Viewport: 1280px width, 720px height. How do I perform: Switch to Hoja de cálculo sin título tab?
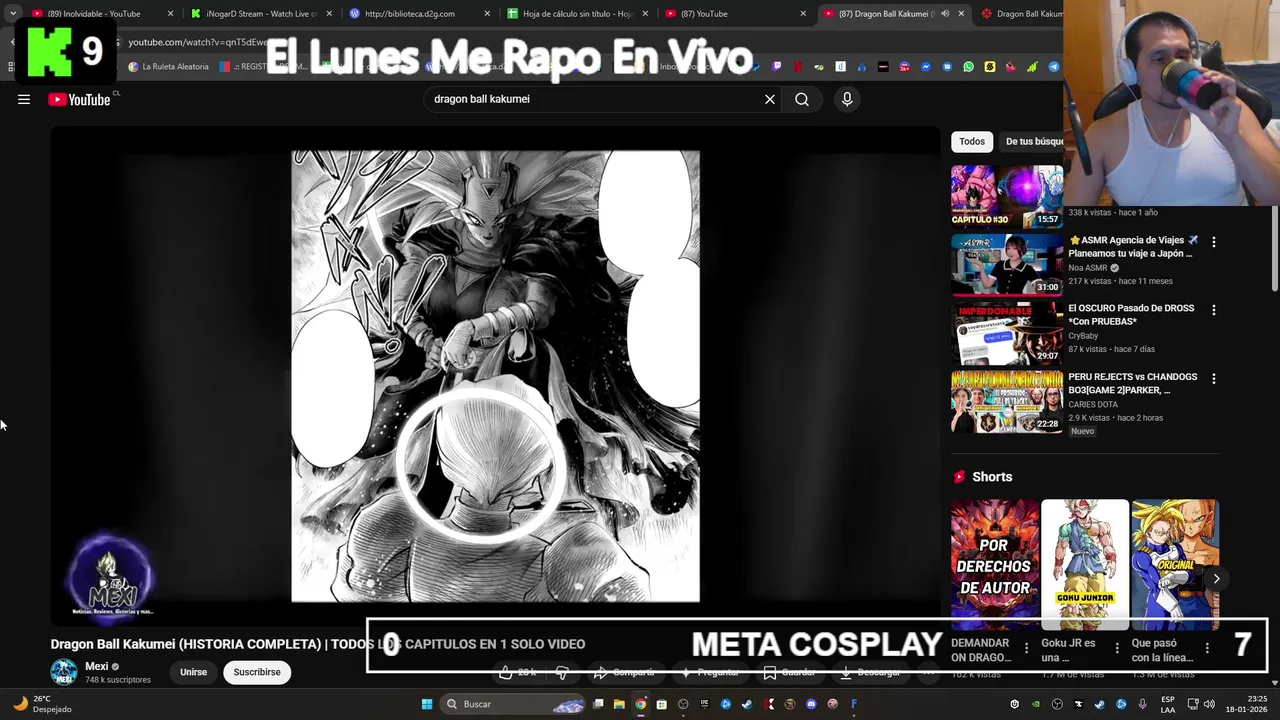(x=577, y=14)
